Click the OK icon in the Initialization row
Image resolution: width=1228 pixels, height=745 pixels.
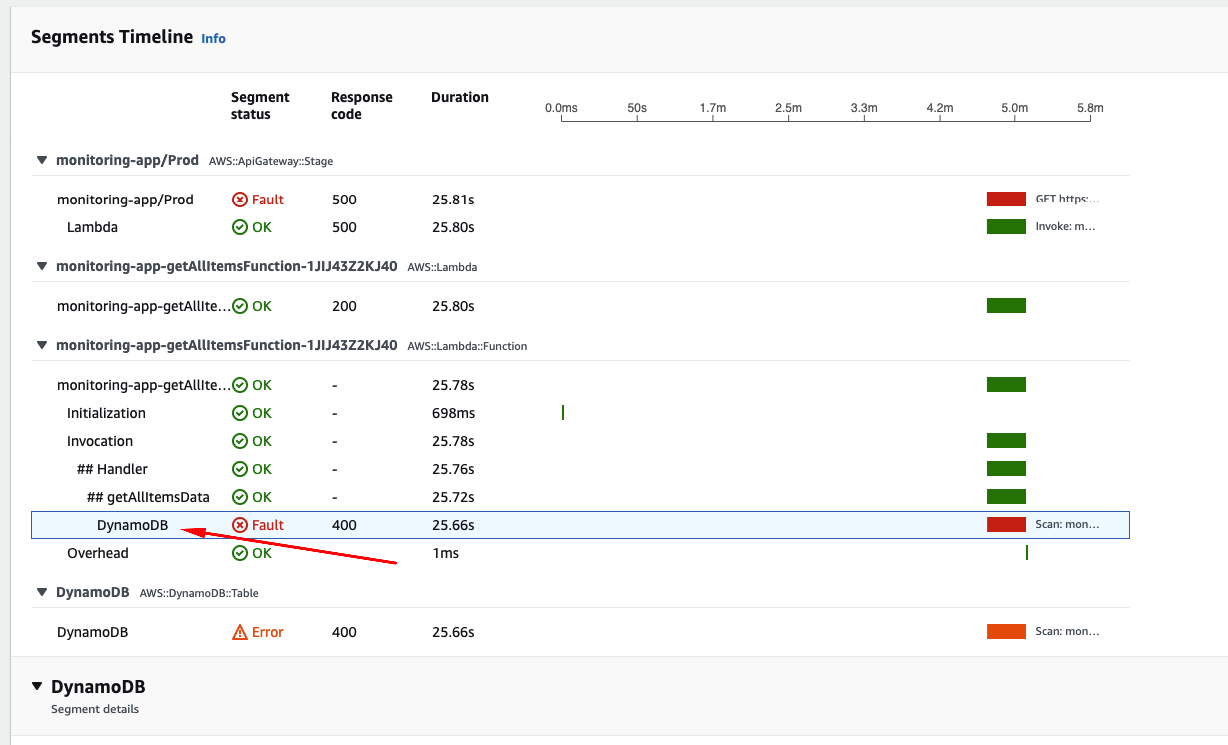239,413
